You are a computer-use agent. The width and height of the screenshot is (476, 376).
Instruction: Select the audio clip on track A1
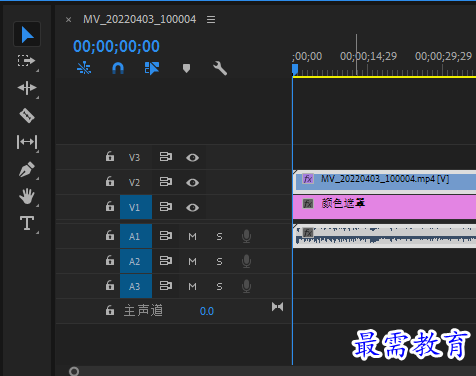tap(384, 236)
